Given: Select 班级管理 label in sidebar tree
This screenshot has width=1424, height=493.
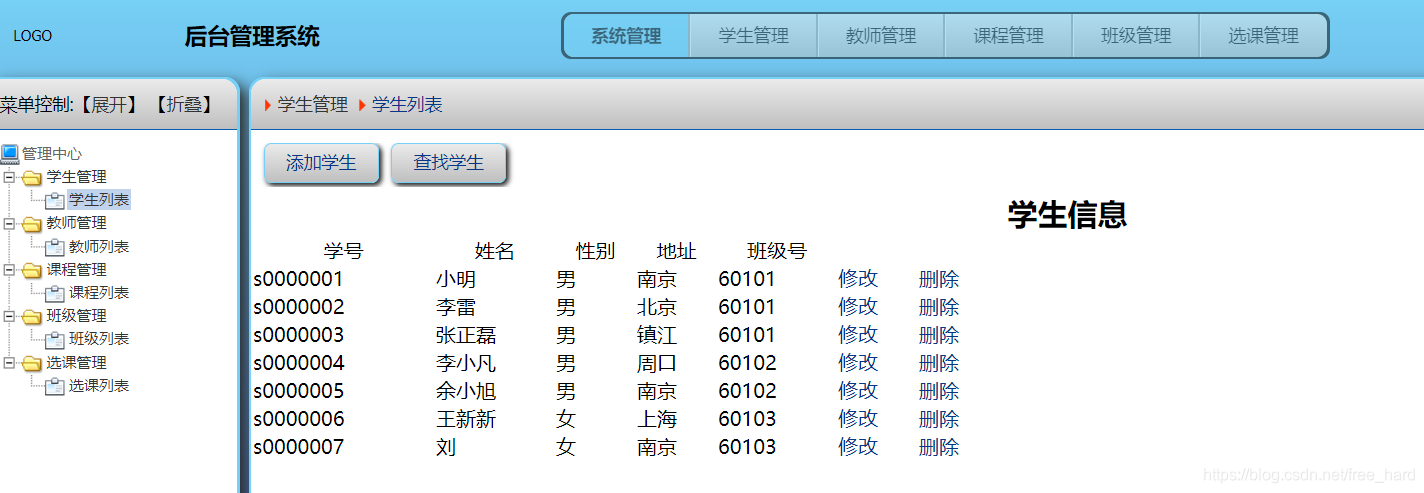Looking at the screenshot, I should click(x=77, y=316).
